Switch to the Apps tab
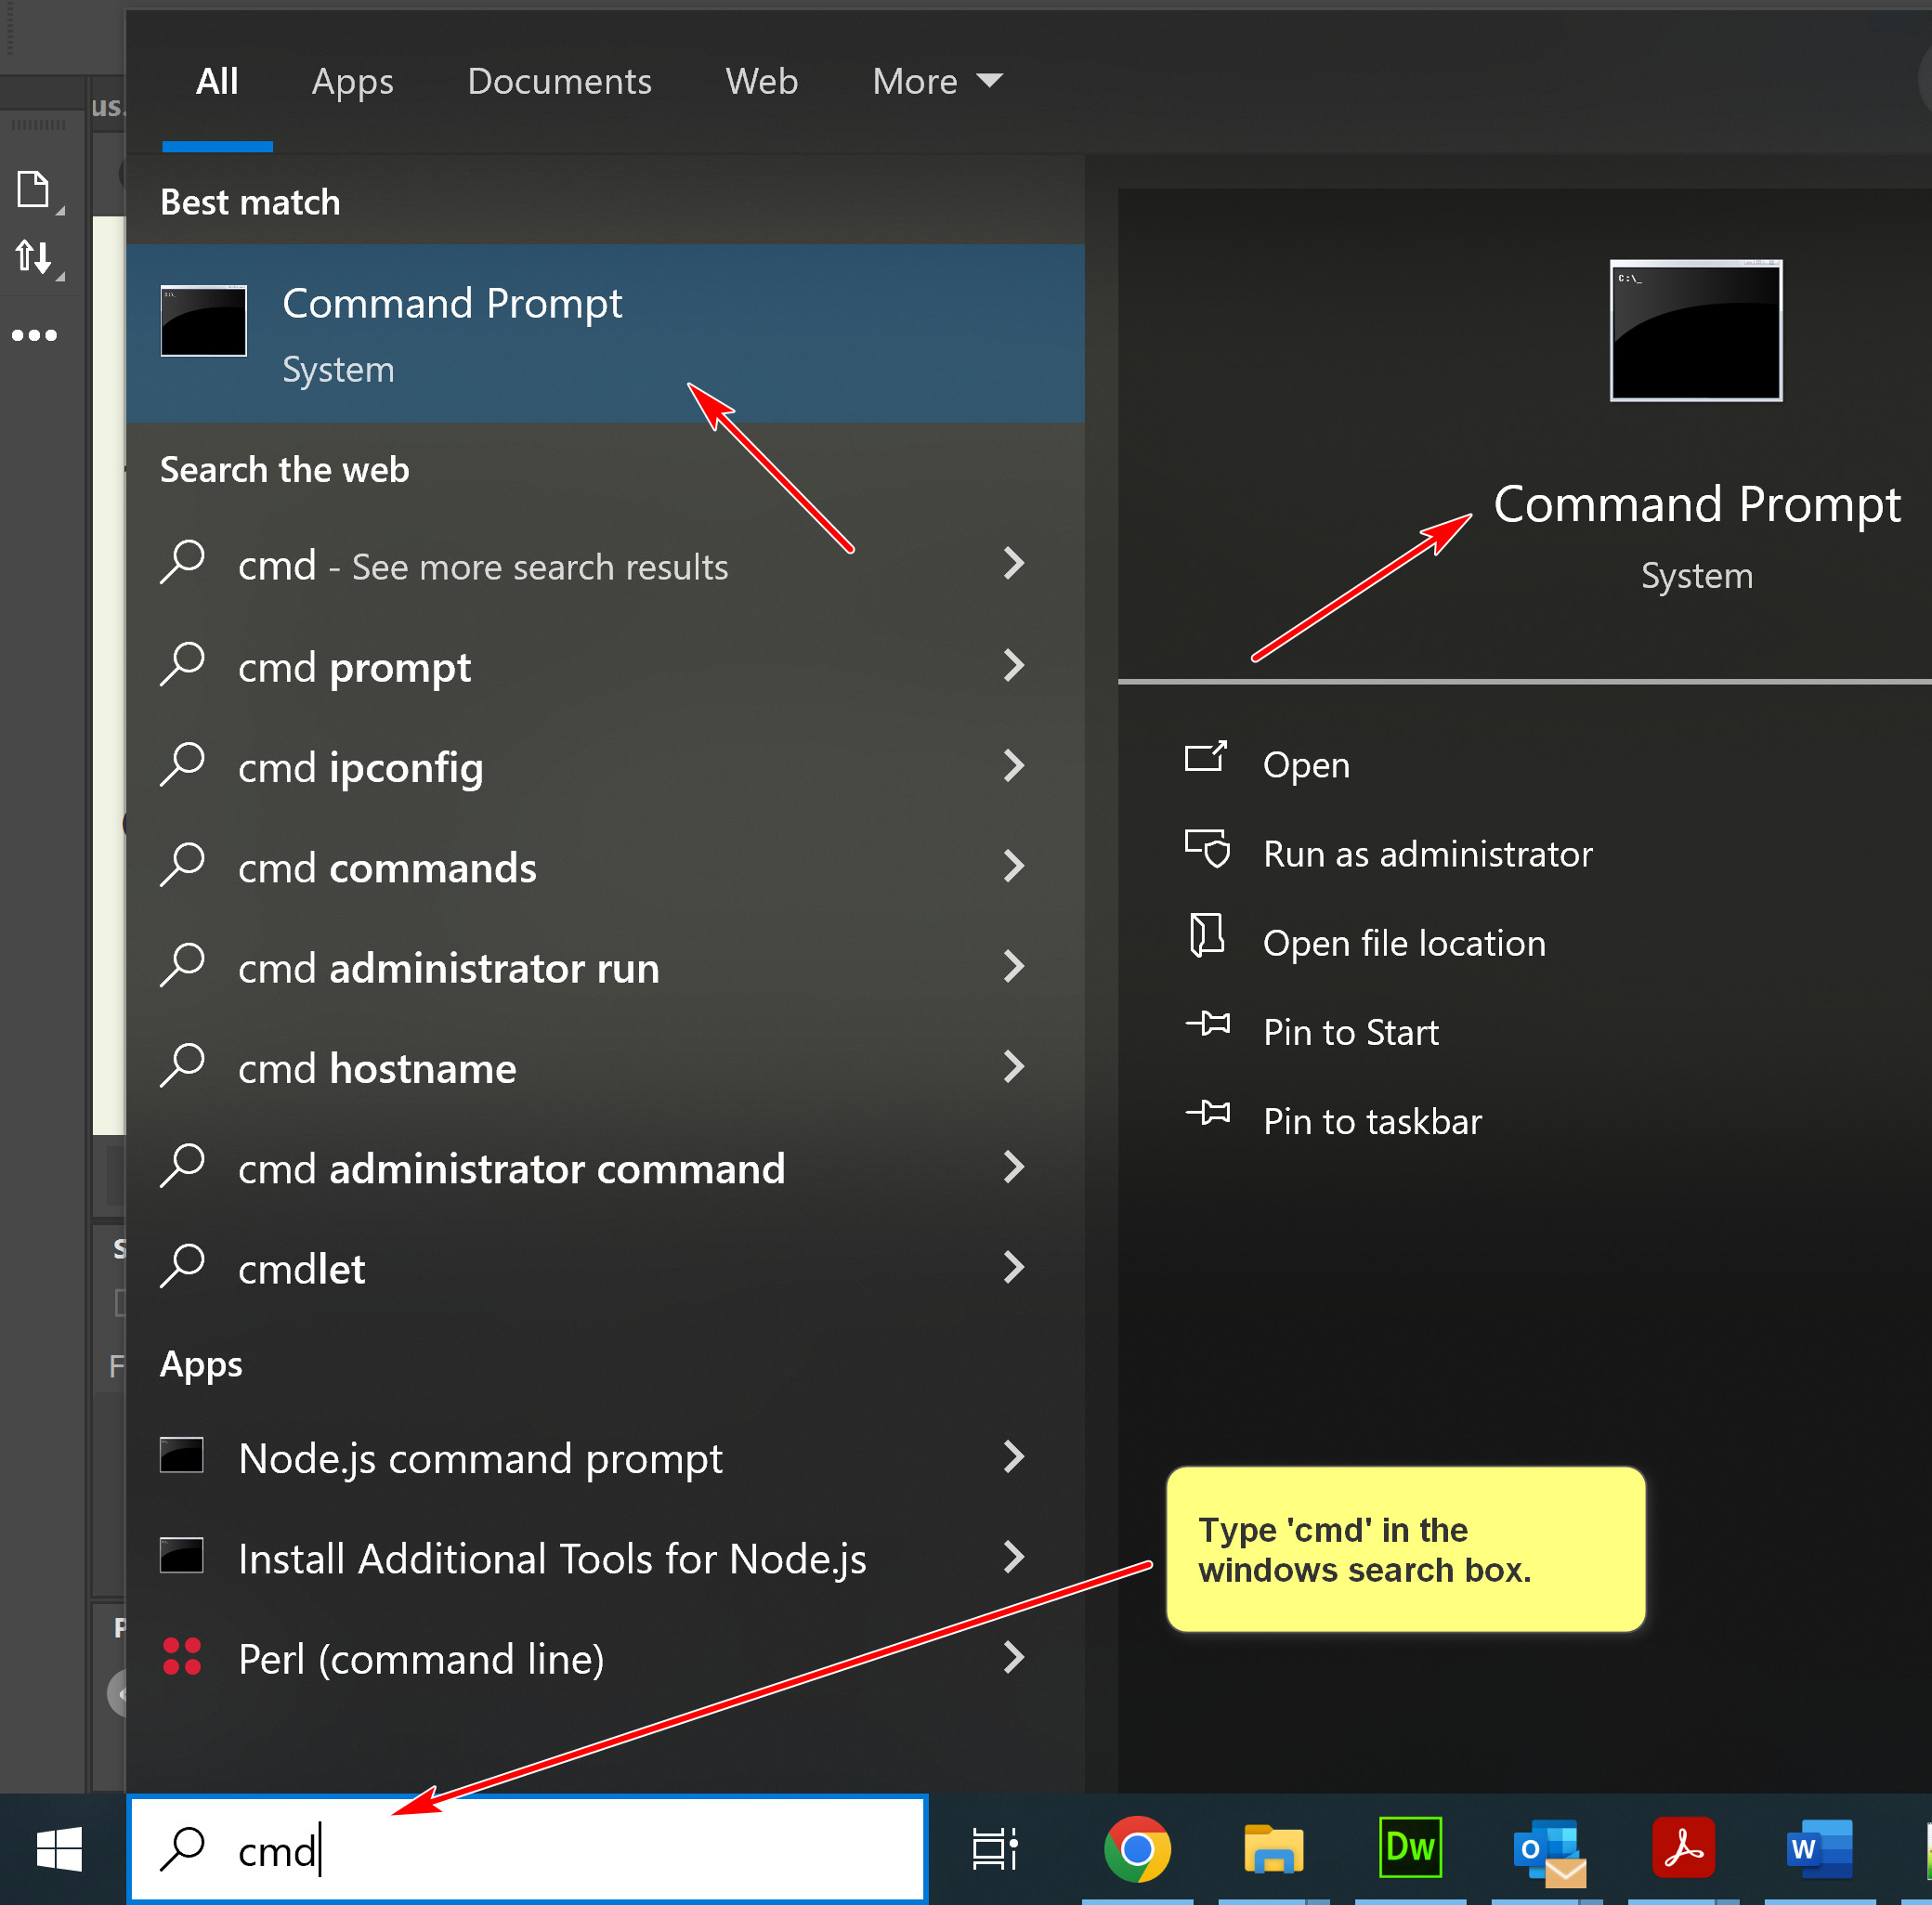This screenshot has width=1932, height=1905. (x=352, y=81)
